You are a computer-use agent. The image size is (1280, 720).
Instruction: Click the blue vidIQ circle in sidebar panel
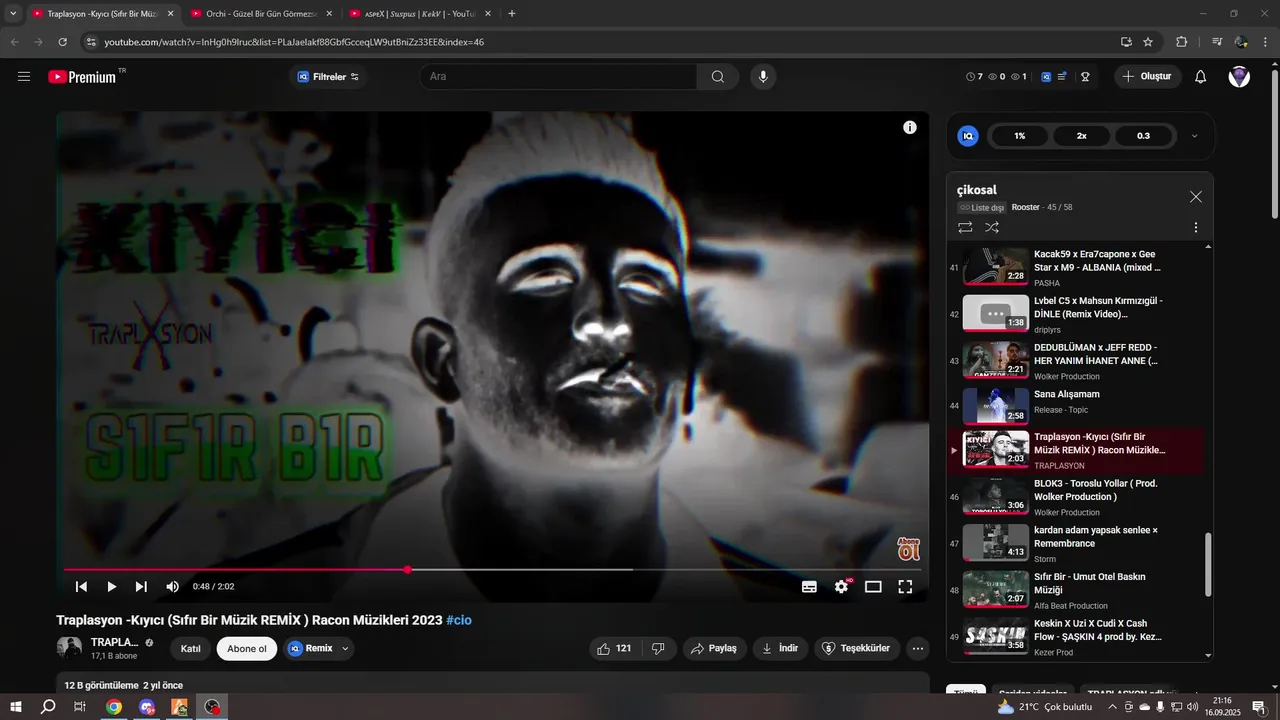click(968, 136)
